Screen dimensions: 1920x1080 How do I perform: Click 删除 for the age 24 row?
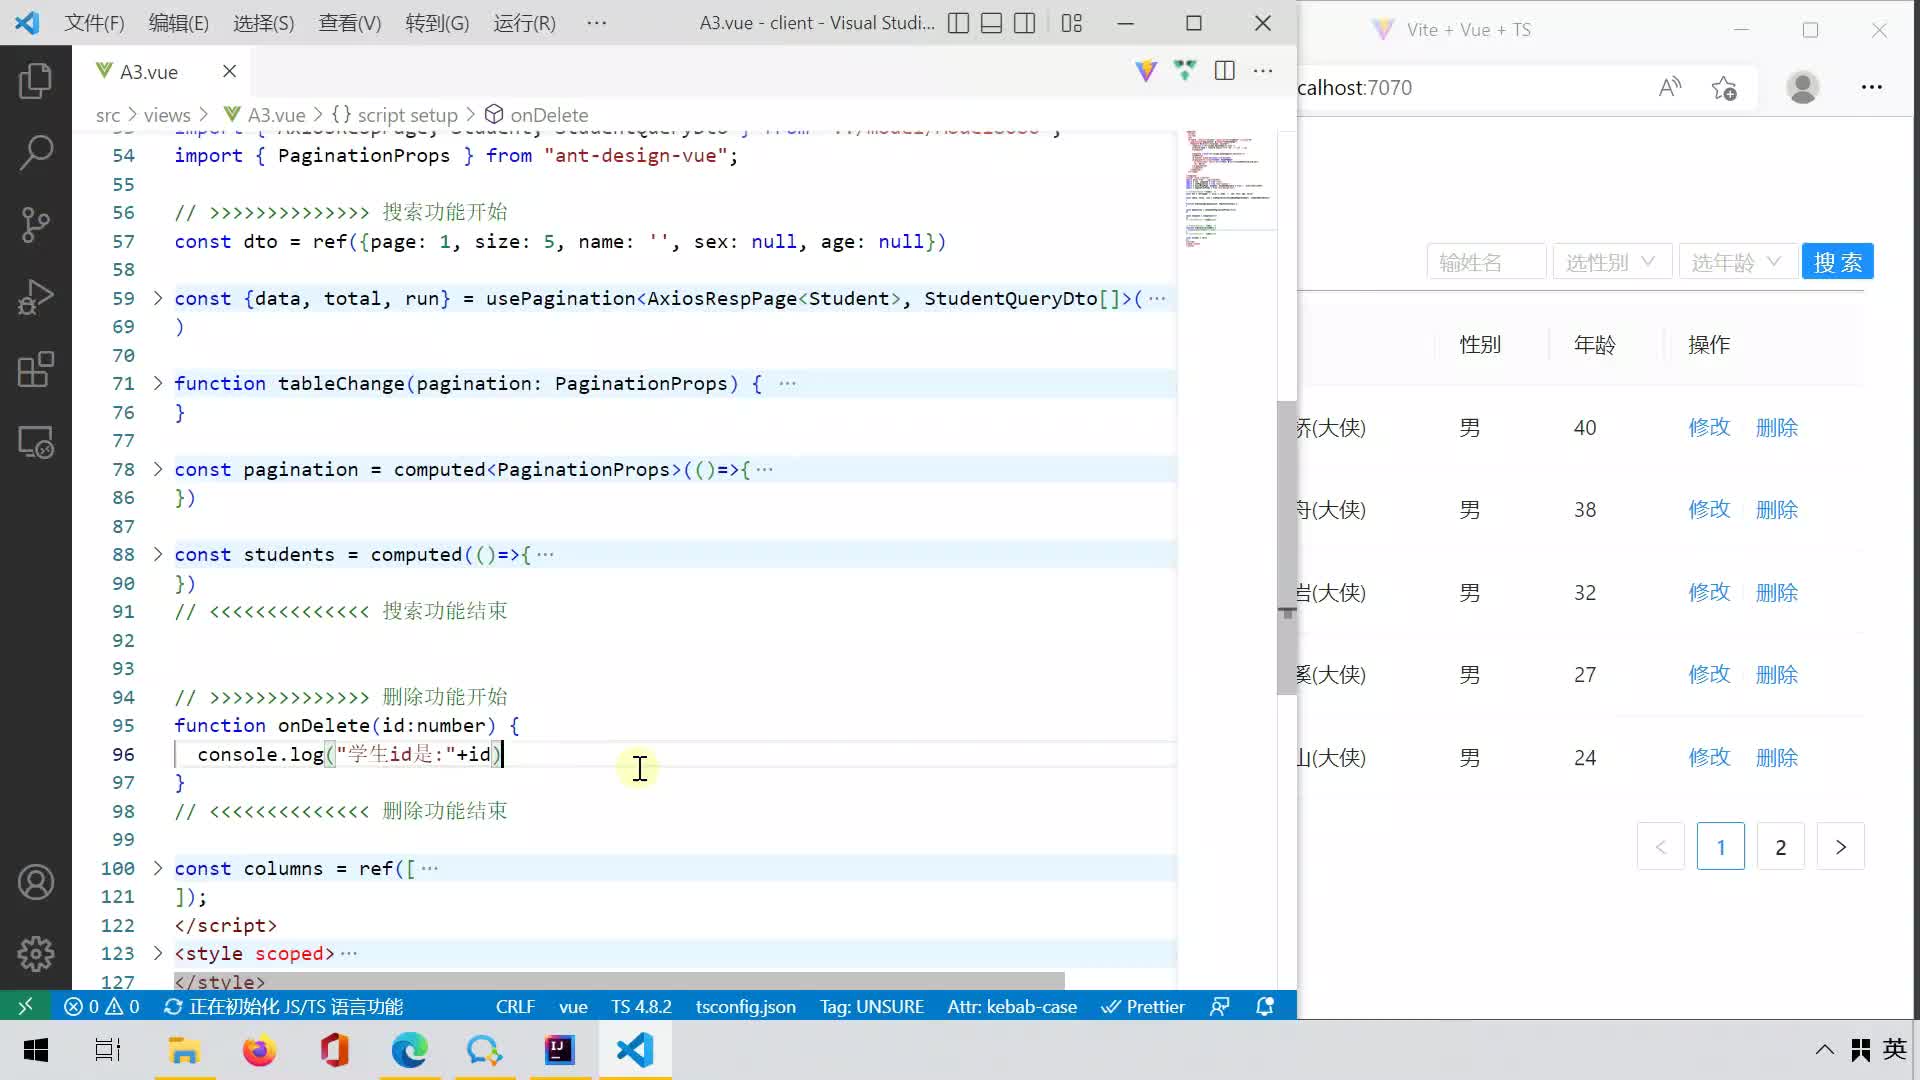[x=1777, y=758]
